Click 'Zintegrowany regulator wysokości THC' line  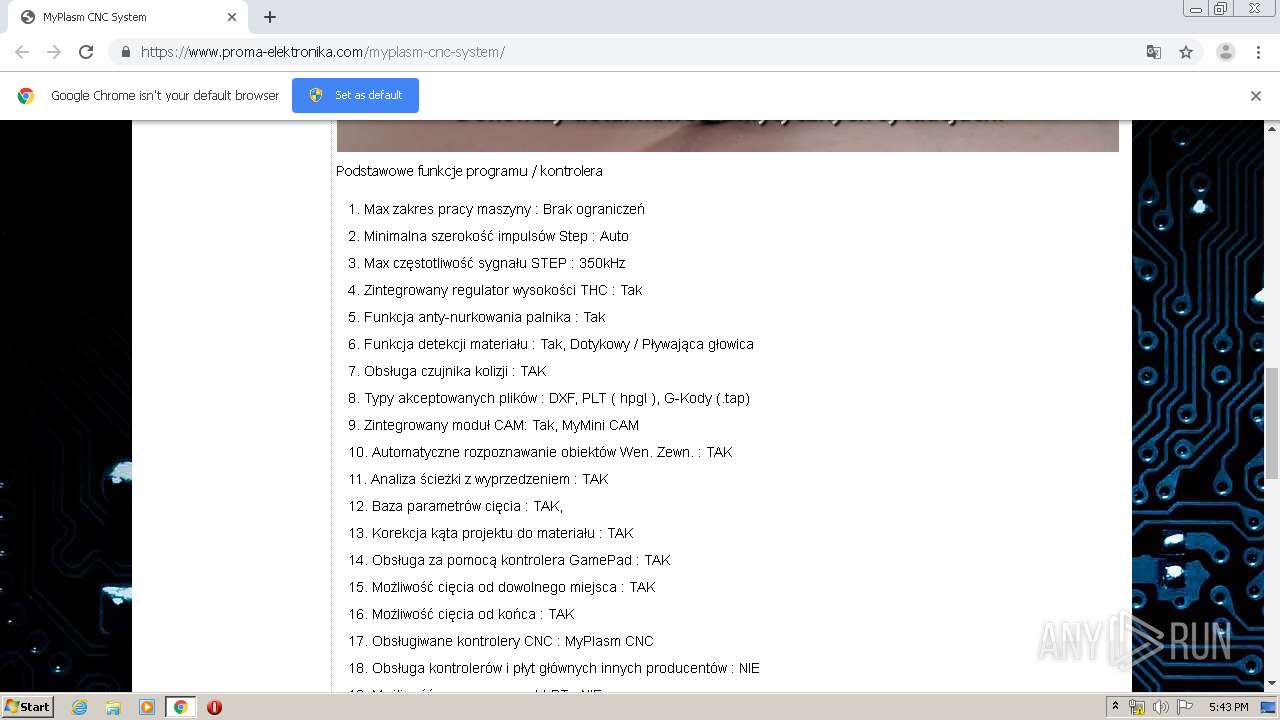(503, 290)
